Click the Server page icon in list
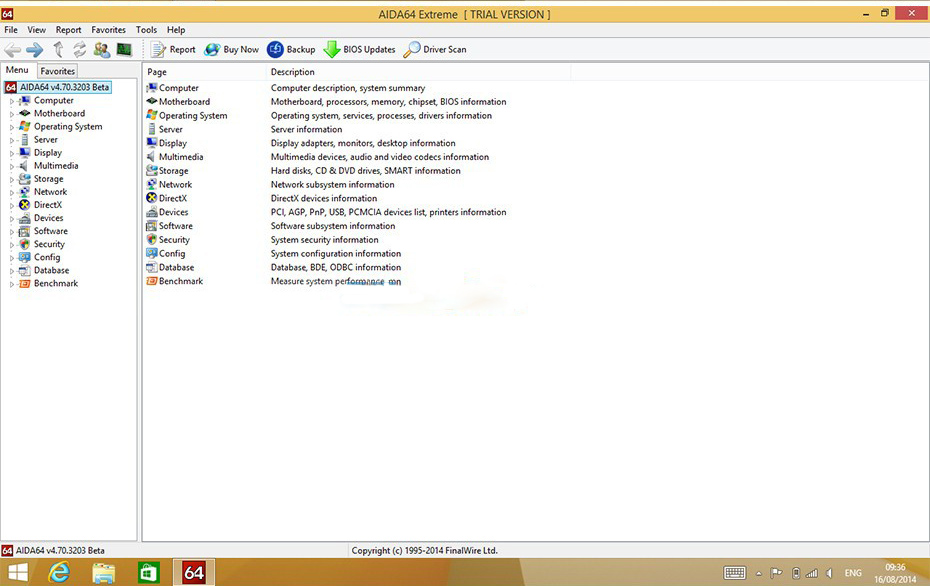930x586 pixels. point(152,129)
